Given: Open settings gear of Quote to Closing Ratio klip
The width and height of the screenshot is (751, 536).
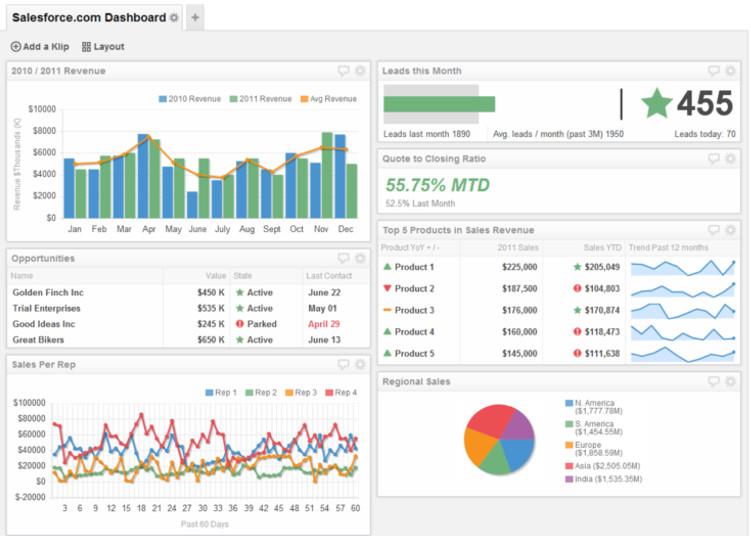Looking at the screenshot, I should [x=730, y=159].
